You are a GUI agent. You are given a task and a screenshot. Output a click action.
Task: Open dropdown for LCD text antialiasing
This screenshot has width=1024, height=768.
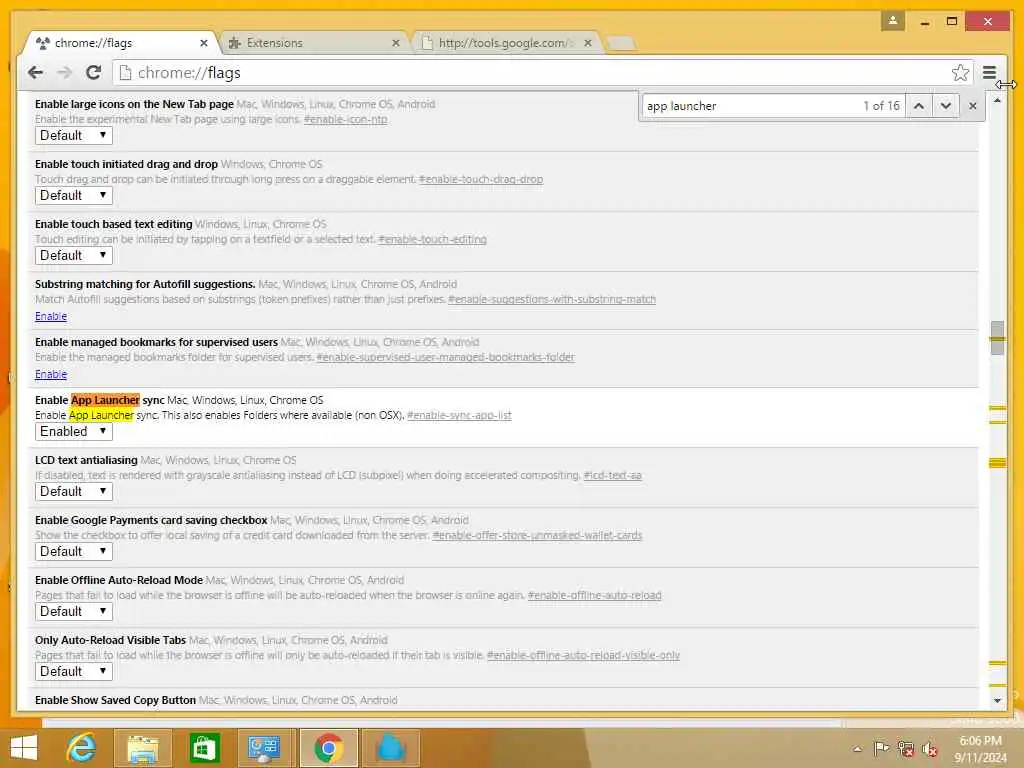coord(74,491)
